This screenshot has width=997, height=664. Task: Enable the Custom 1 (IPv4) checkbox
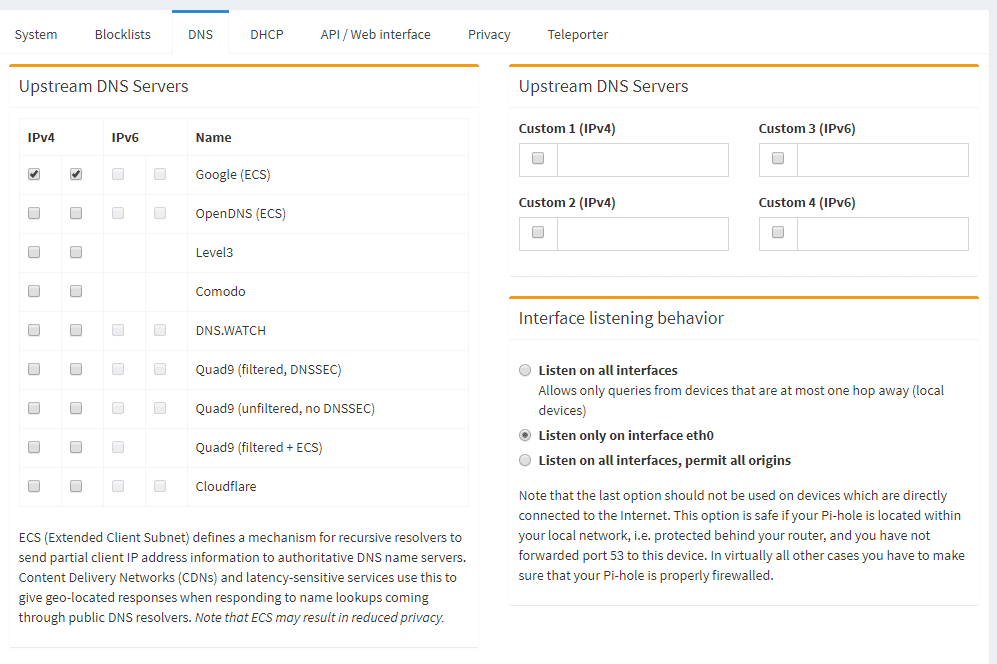point(538,159)
